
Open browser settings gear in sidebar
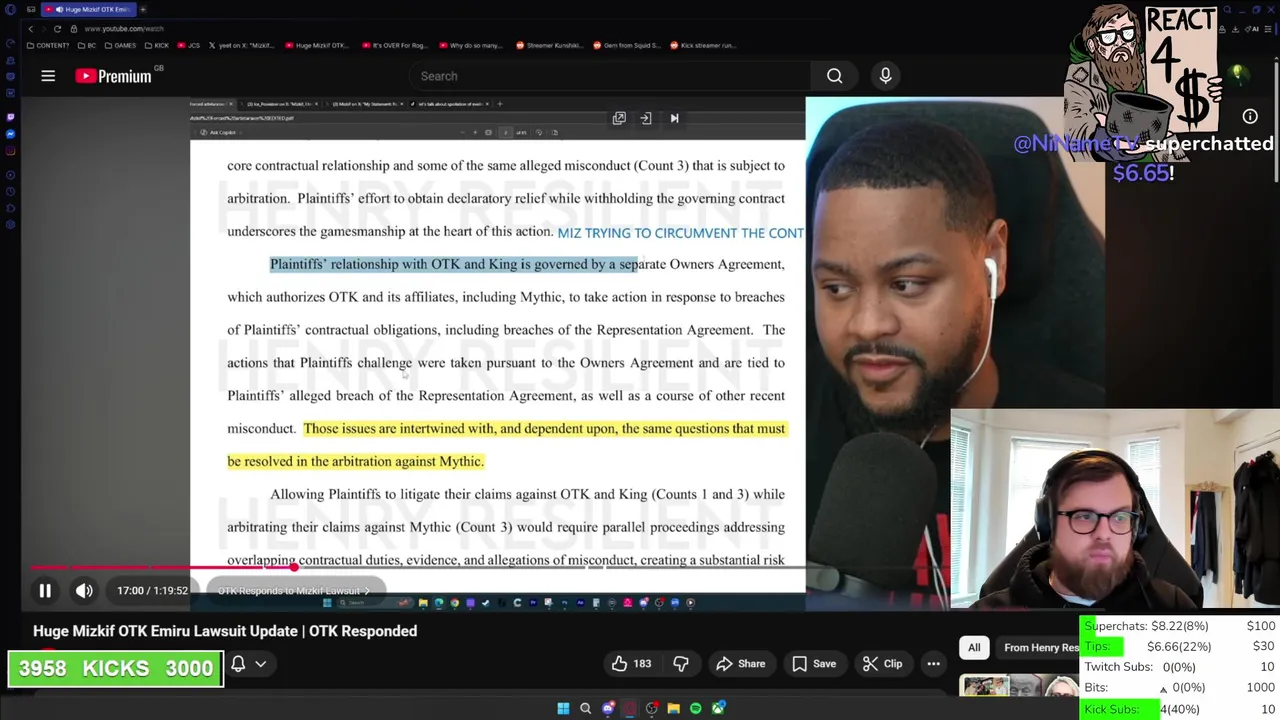[10, 225]
